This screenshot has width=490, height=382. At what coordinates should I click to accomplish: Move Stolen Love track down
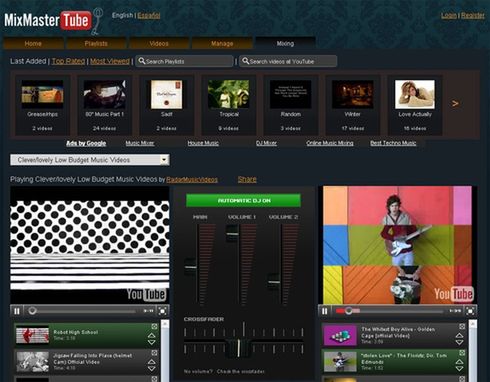[x=459, y=369]
